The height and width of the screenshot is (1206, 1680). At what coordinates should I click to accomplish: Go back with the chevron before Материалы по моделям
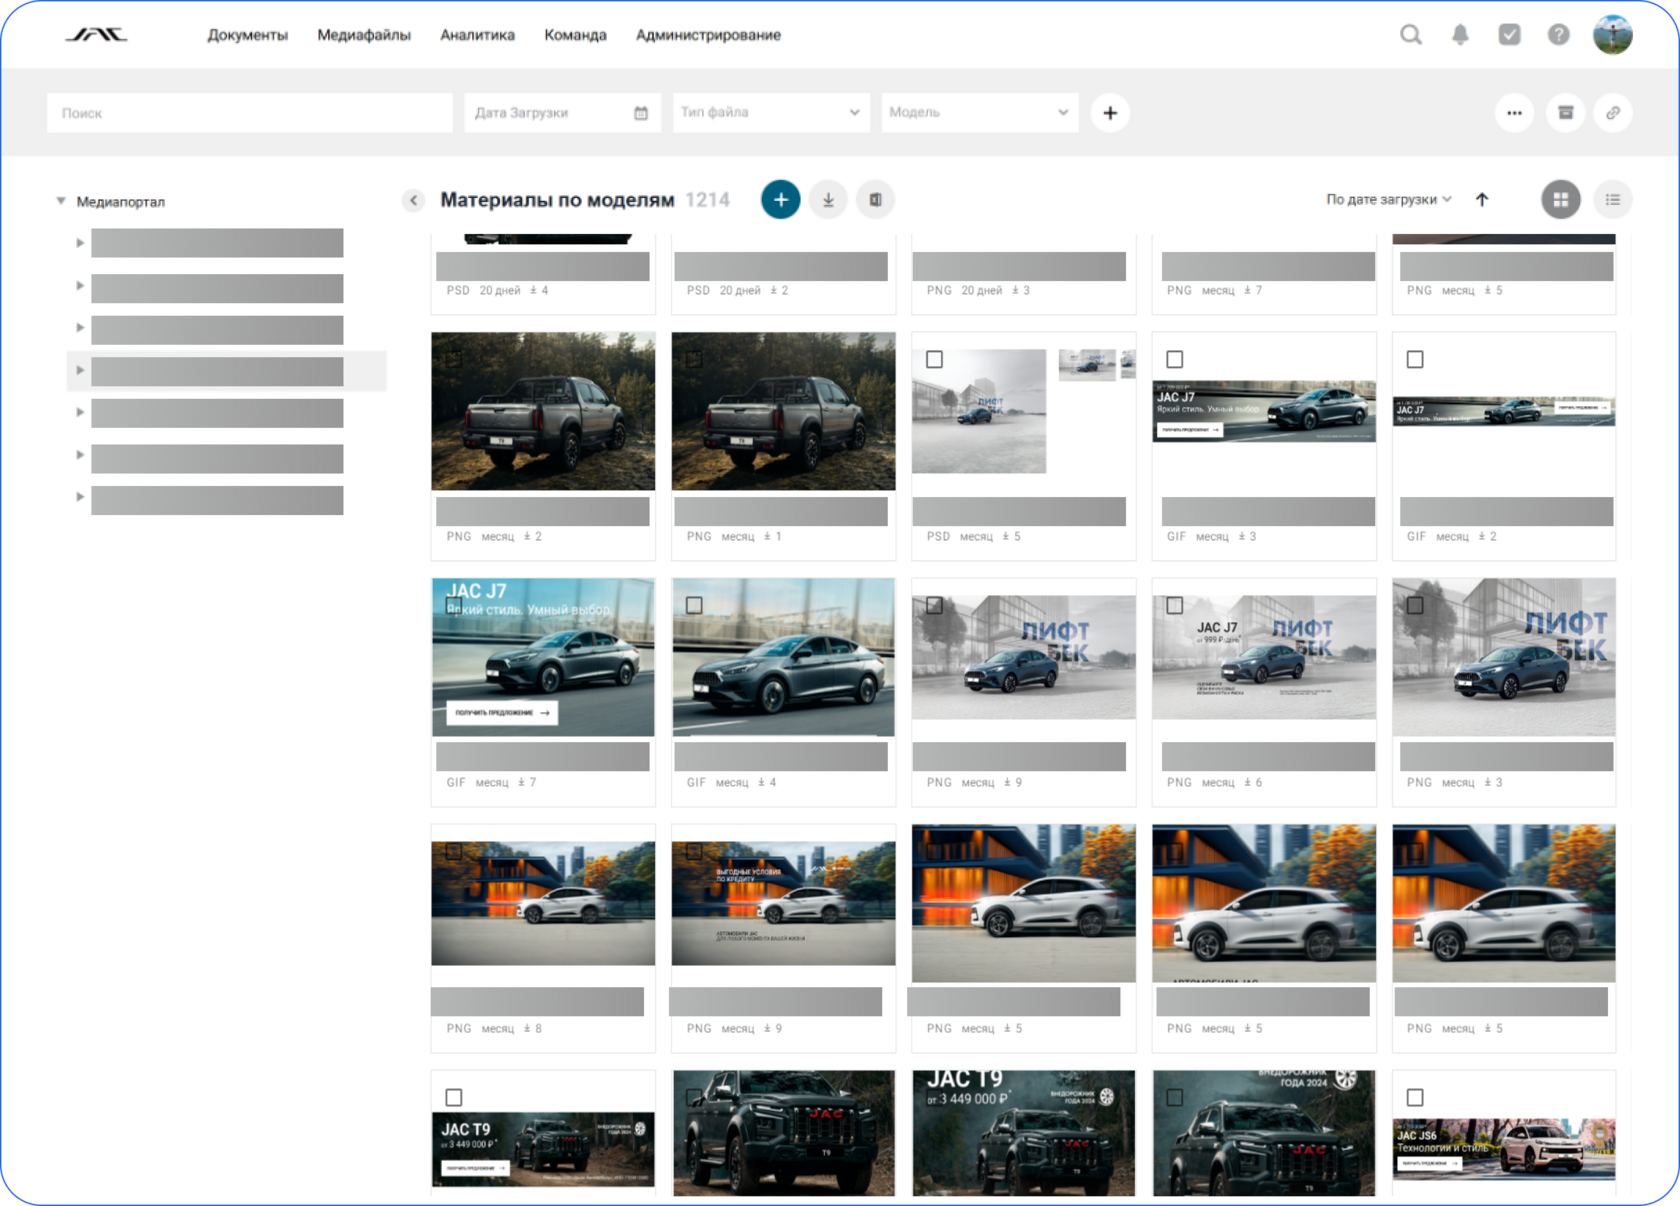[414, 200]
